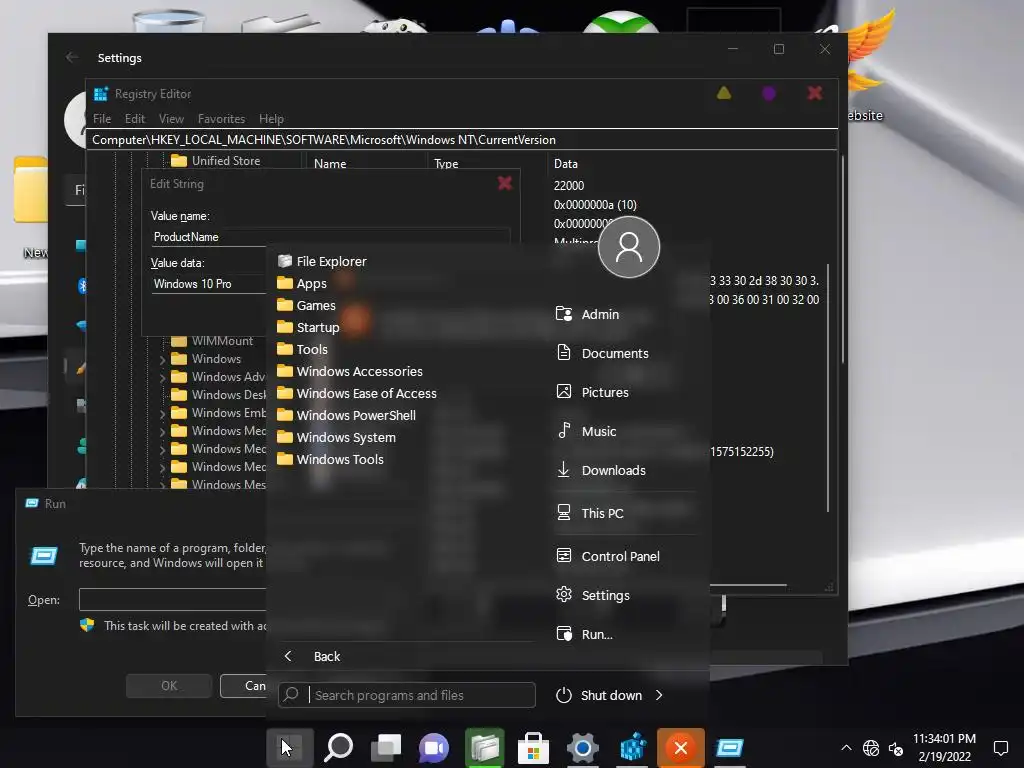Go back in Settings window
1024x768 pixels.
point(72,57)
